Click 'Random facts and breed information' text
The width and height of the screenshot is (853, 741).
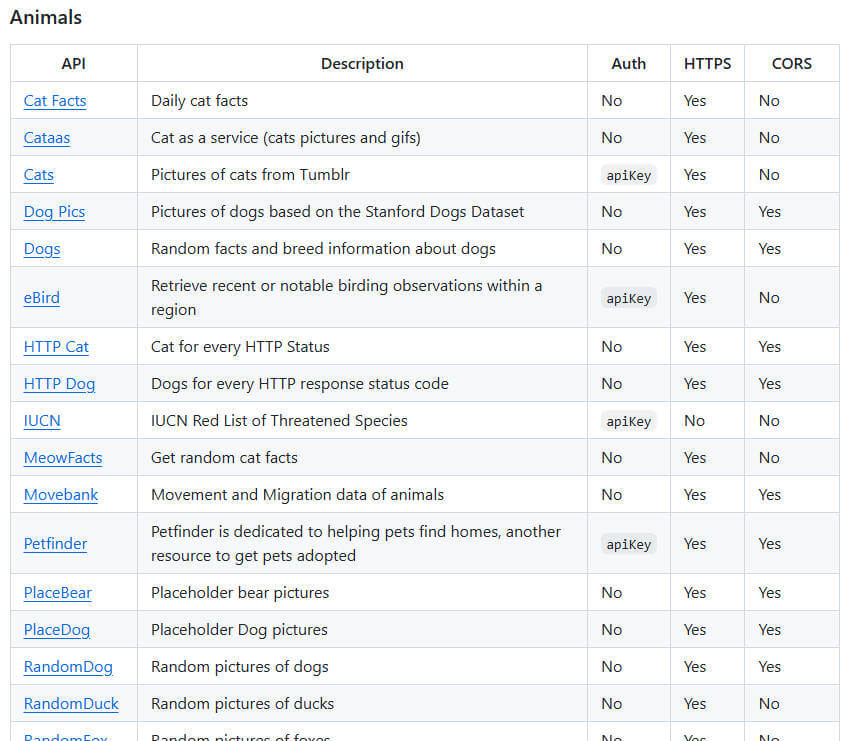coord(323,249)
